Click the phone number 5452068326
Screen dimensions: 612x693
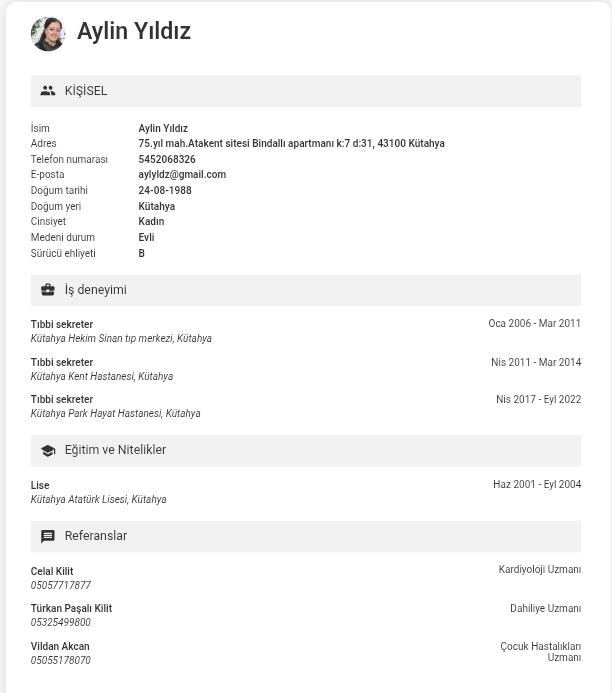coord(167,159)
